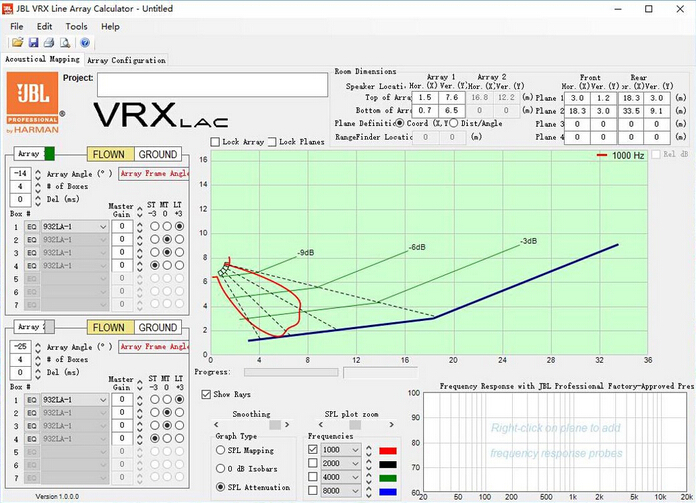
Task: Switch to Acoustical Mapping tab
Action: click(43, 59)
